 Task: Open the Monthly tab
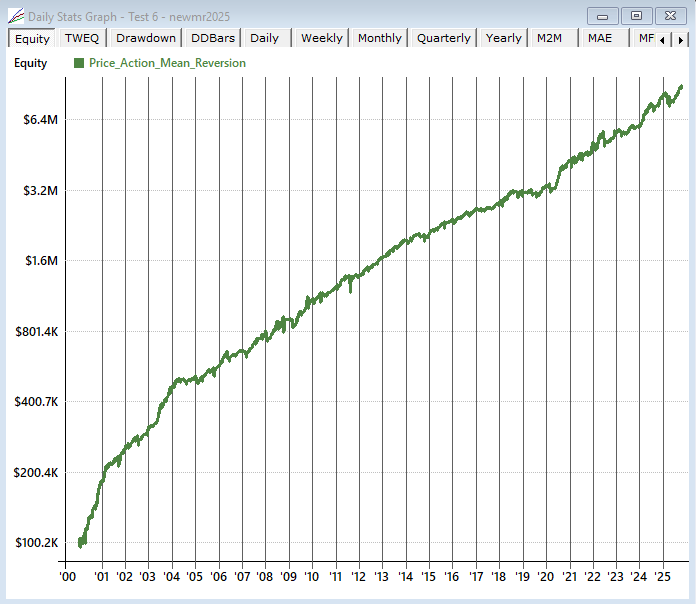380,38
